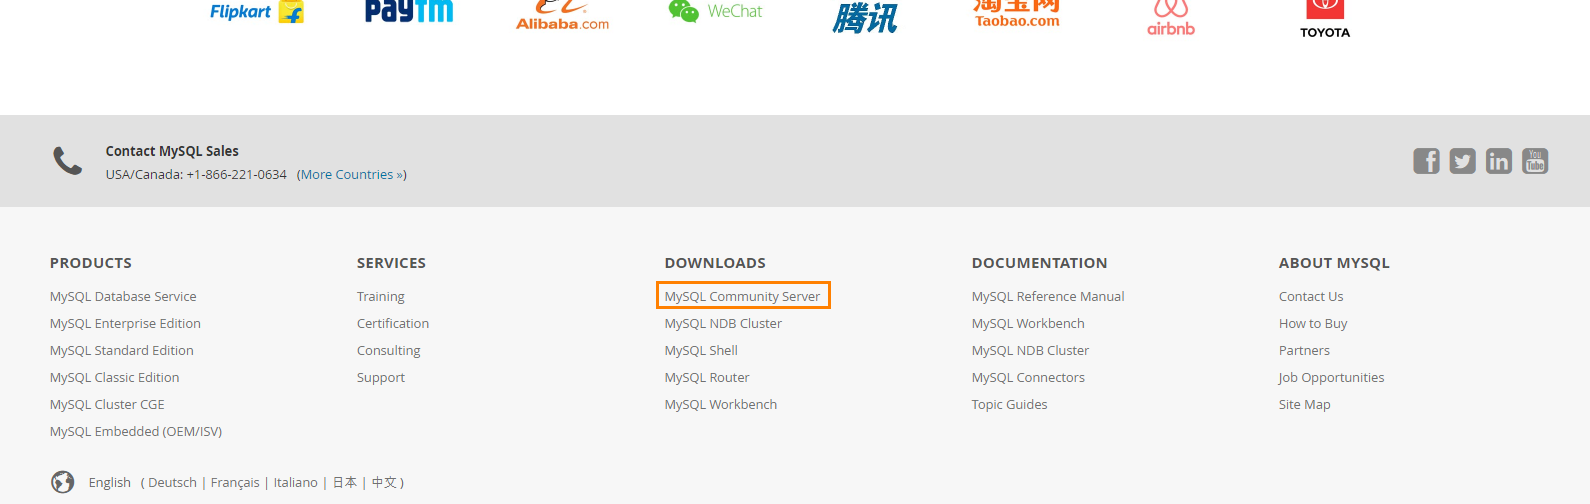Open the MySQL Twitter icon
The image size is (1590, 504).
tap(1462, 161)
